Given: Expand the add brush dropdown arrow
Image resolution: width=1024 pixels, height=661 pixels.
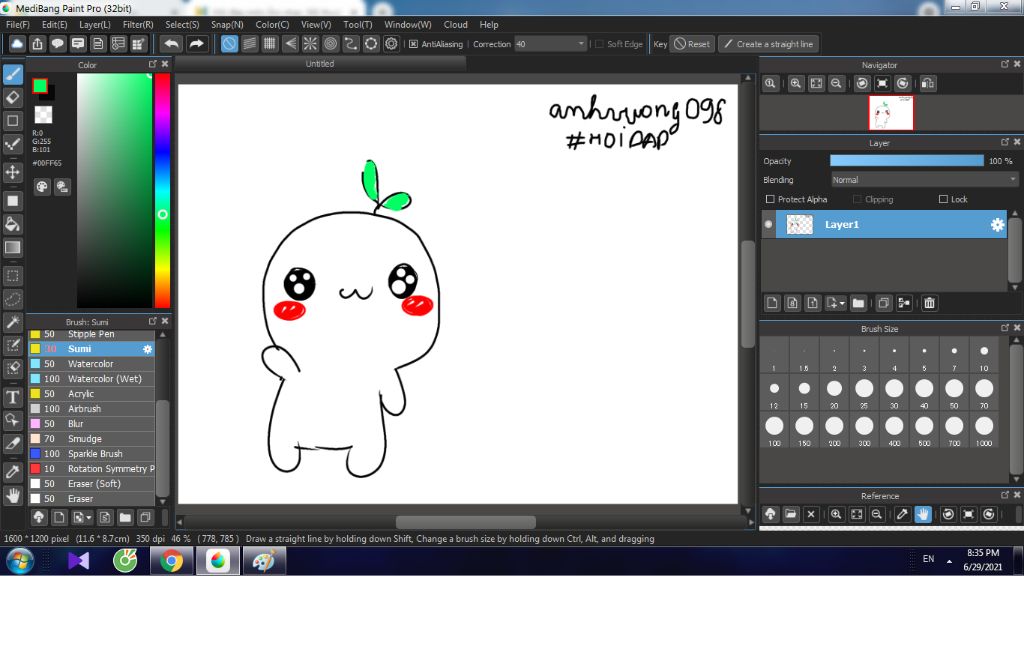Looking at the screenshot, I should pyautogui.click(x=89, y=518).
